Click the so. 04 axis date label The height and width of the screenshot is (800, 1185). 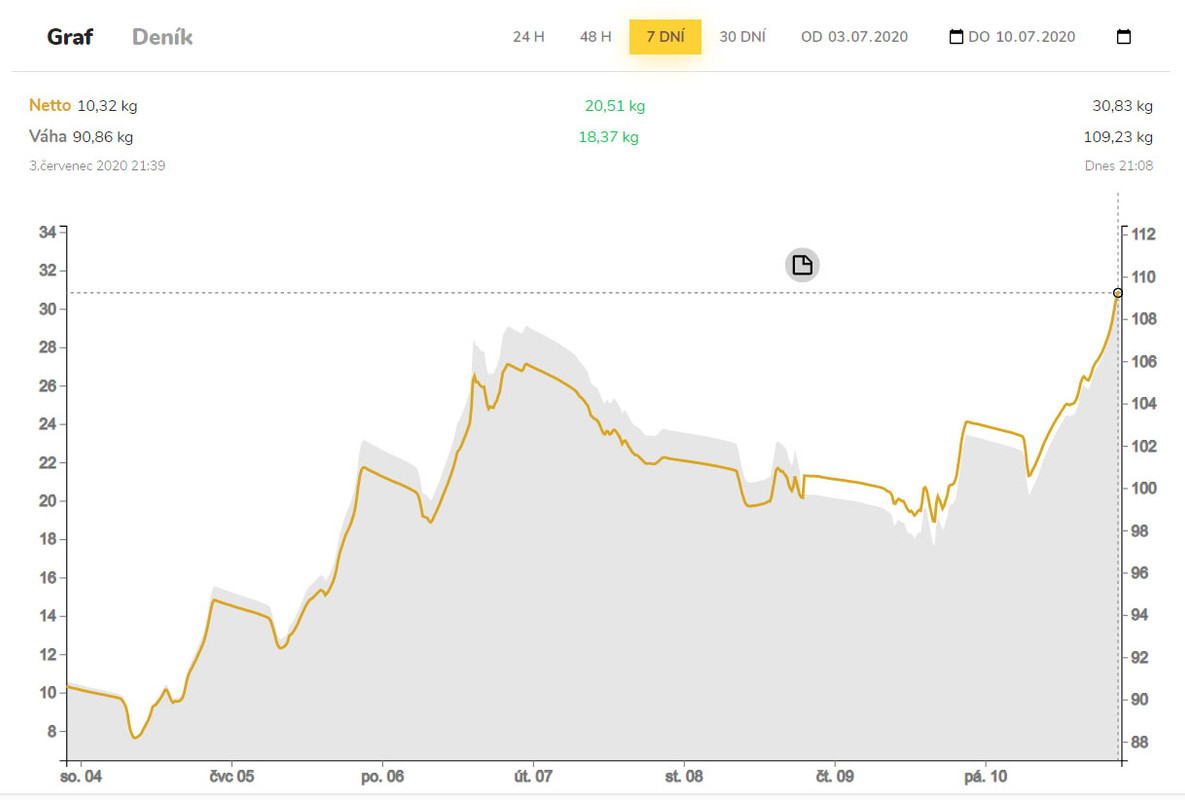point(81,777)
